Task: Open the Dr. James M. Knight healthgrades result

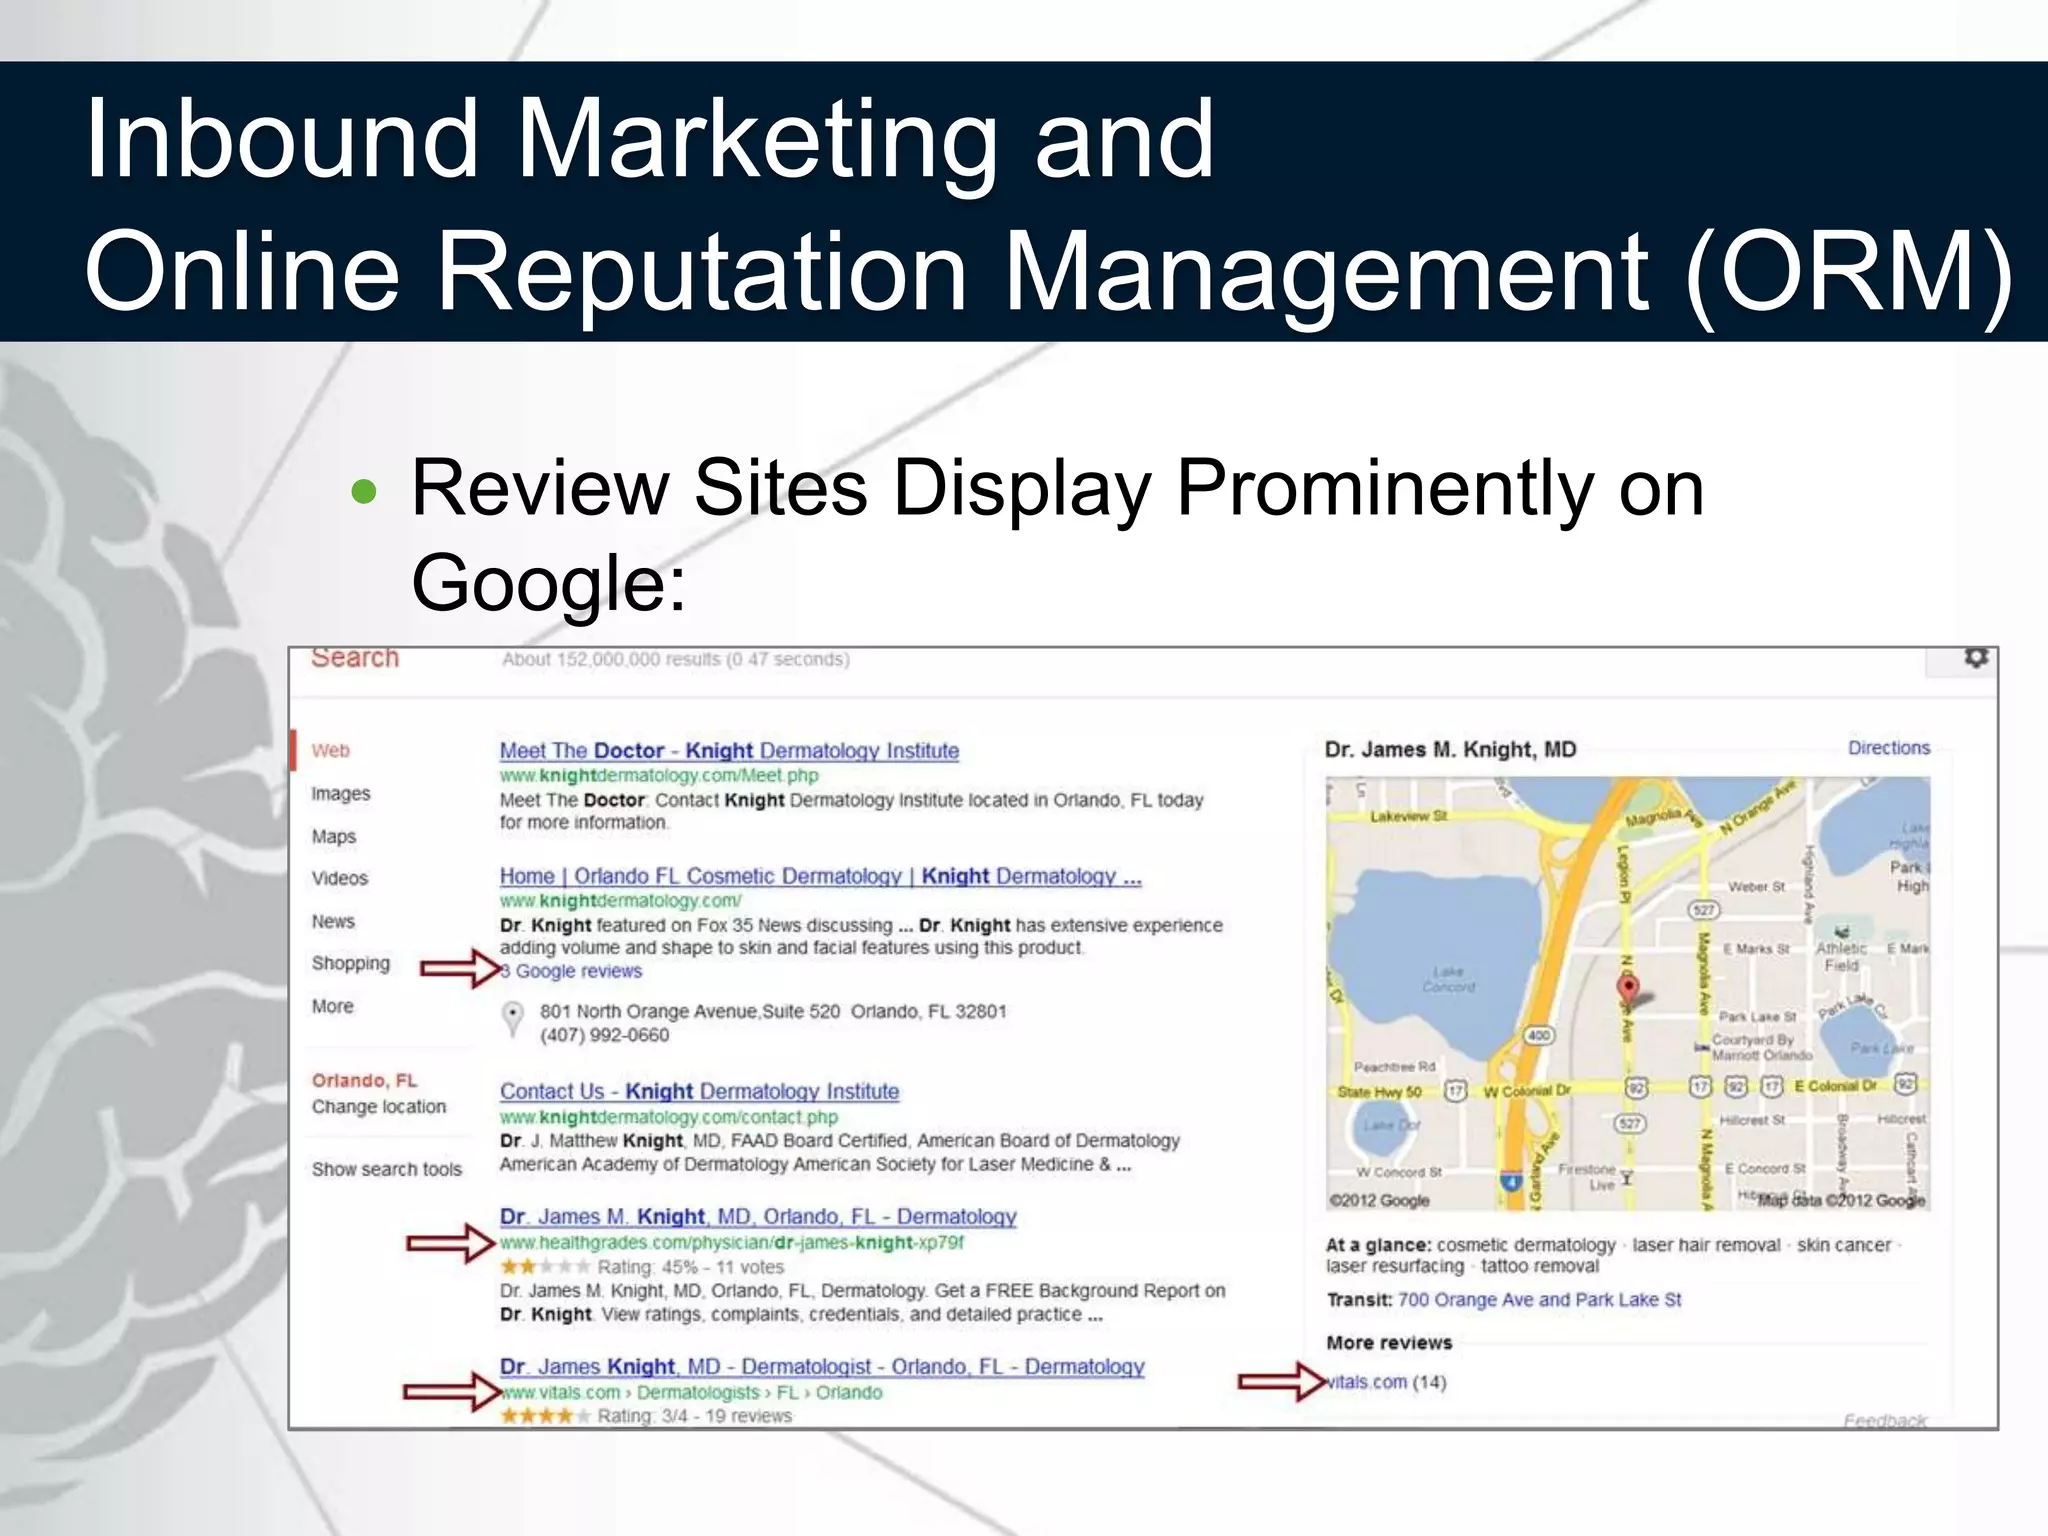Action: pos(758,1217)
